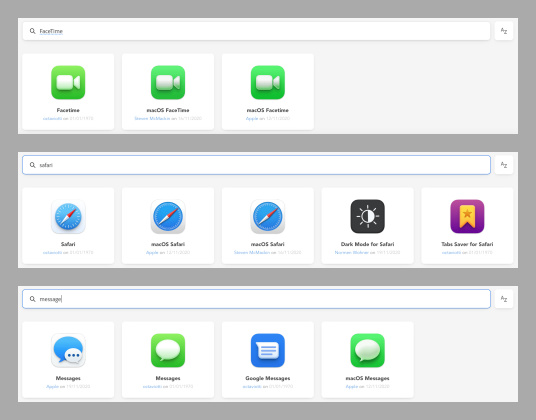This screenshot has width=536, height=420.
Task: Click the "Tabs Saver for Safari" title
Action: [x=467, y=244]
